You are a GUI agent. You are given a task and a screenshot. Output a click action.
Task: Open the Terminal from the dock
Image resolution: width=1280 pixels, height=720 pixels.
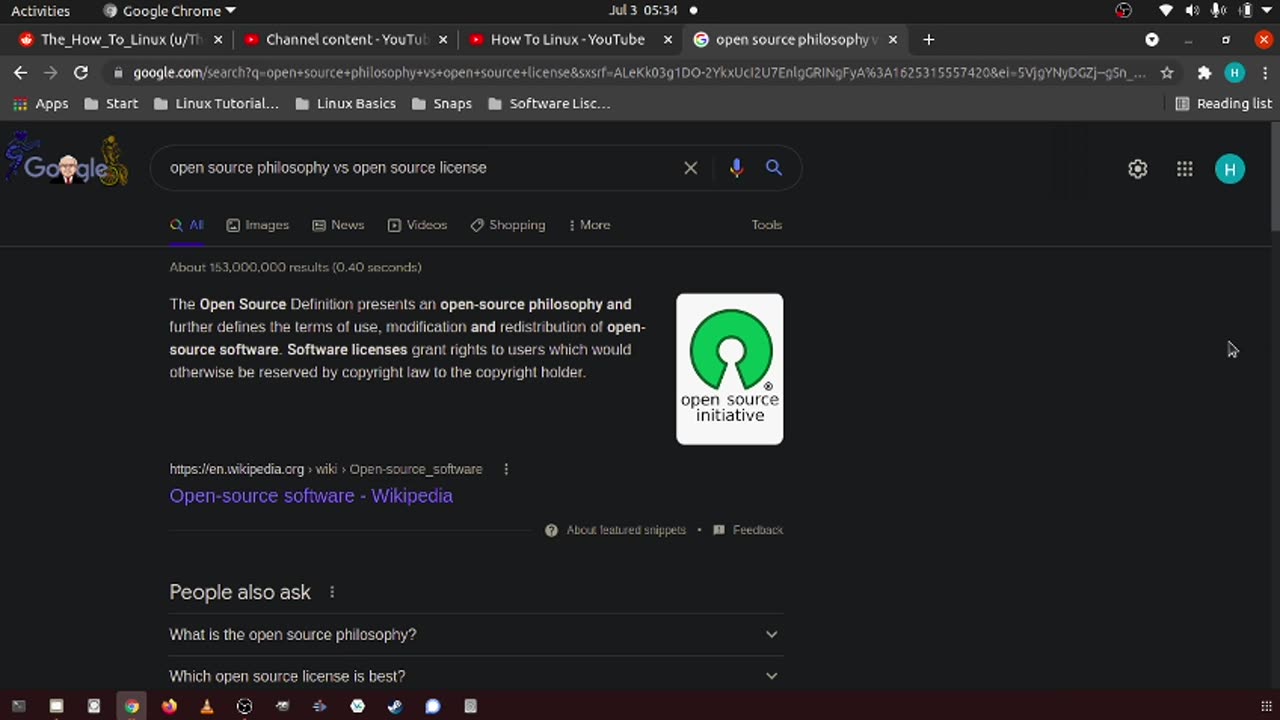tap(18, 706)
